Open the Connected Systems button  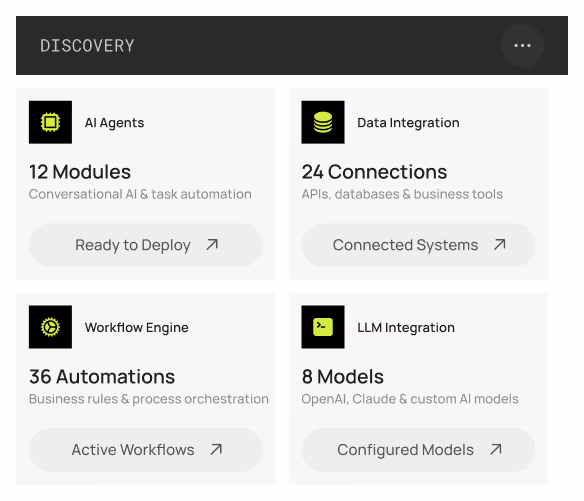(x=418, y=245)
